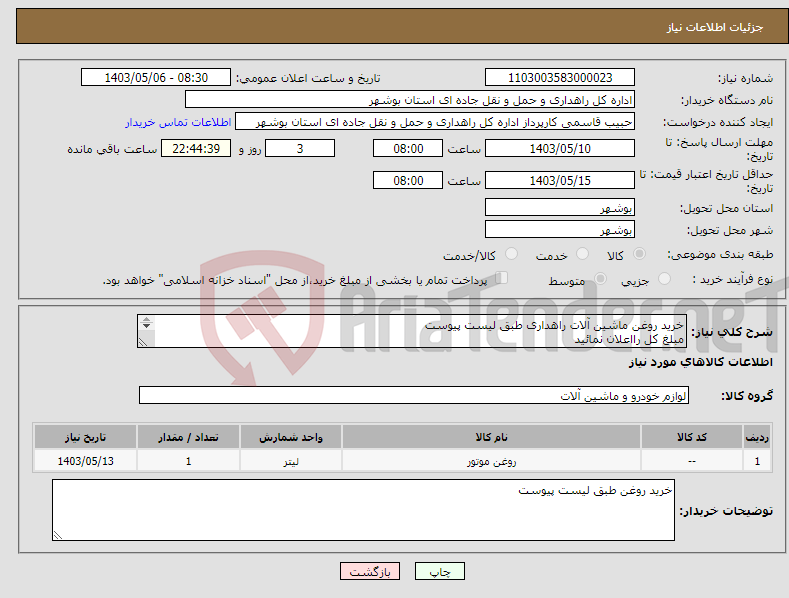
Task: Toggle the اسناد خزانه اسلامی payment checkbox
Action: click(x=501, y=278)
